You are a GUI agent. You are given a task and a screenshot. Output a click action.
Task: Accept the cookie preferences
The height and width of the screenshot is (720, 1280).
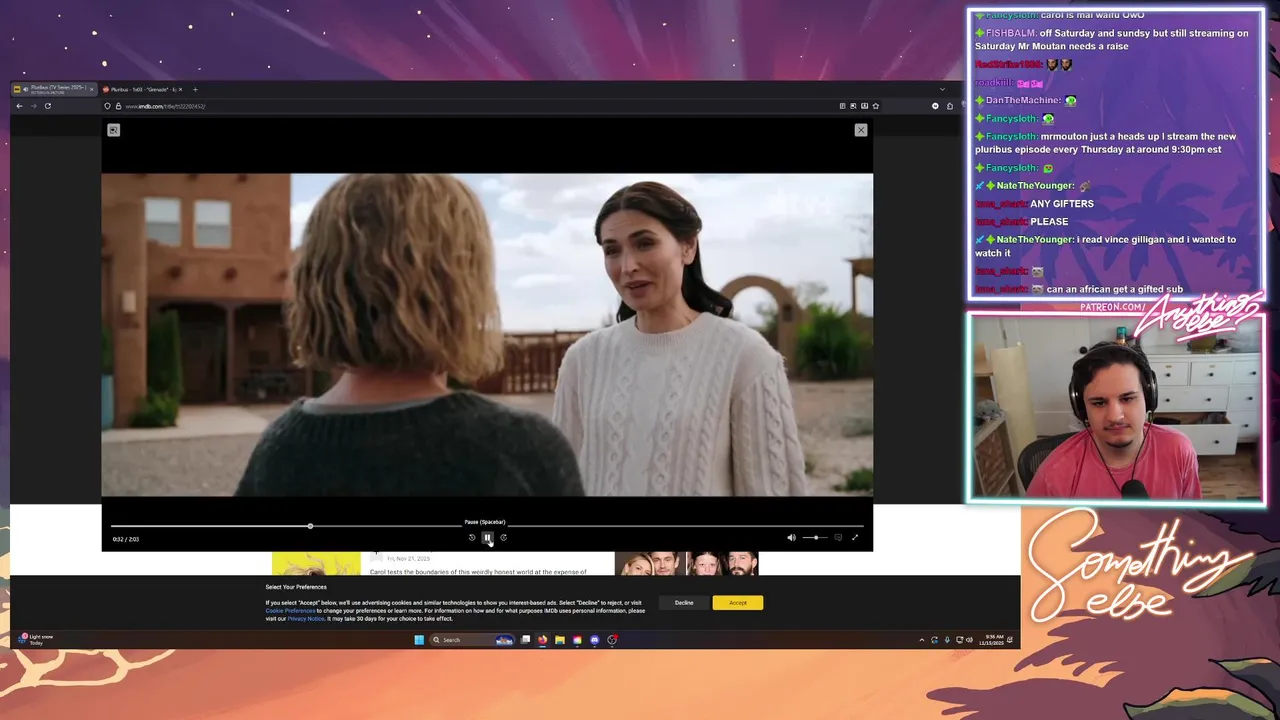pyautogui.click(x=738, y=603)
